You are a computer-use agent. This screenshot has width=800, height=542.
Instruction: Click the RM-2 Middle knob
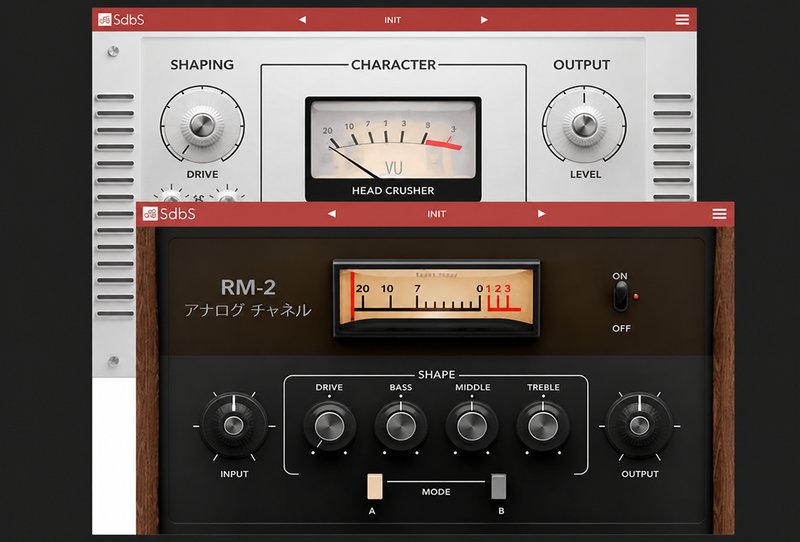pyautogui.click(x=472, y=426)
